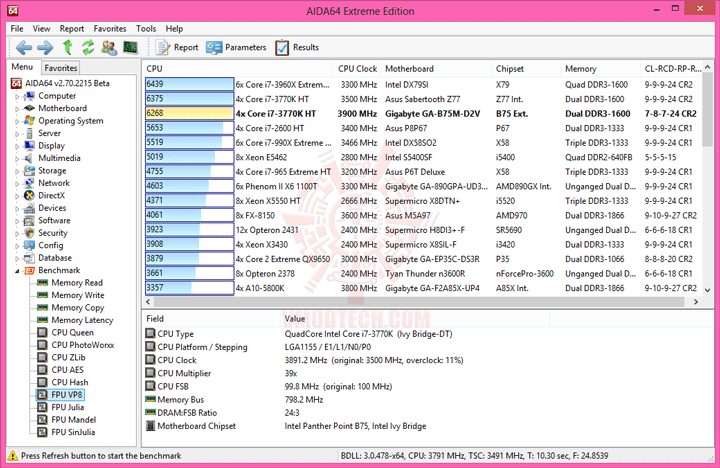This screenshot has width=720, height=468.
Task: Select the 6439 score bar
Action: (189, 84)
